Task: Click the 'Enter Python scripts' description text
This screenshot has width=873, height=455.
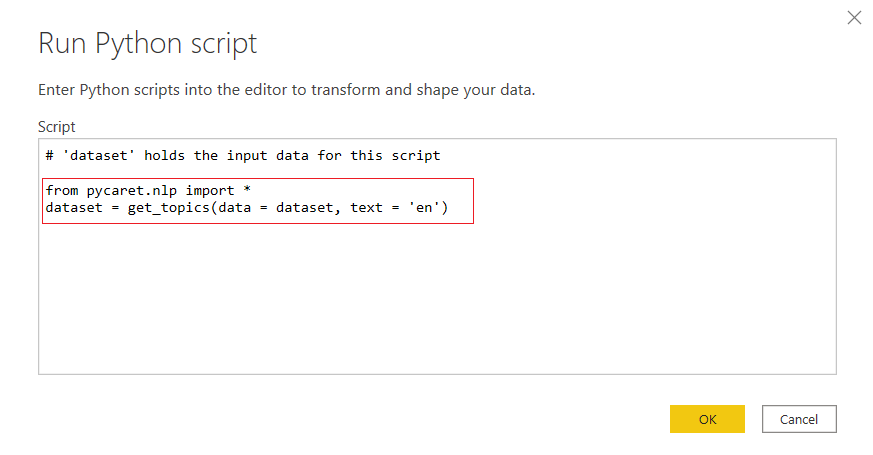Action: point(286,90)
